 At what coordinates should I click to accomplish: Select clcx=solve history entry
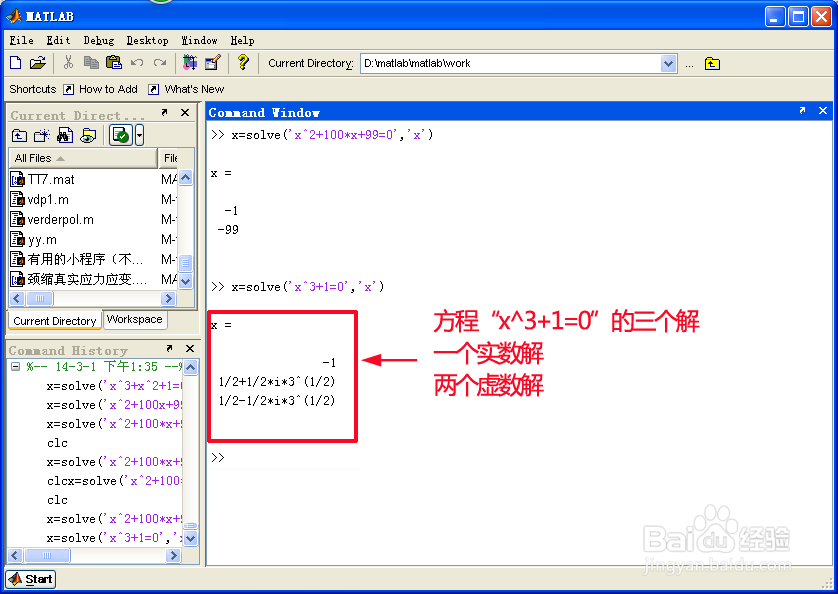pyautogui.click(x=114, y=481)
